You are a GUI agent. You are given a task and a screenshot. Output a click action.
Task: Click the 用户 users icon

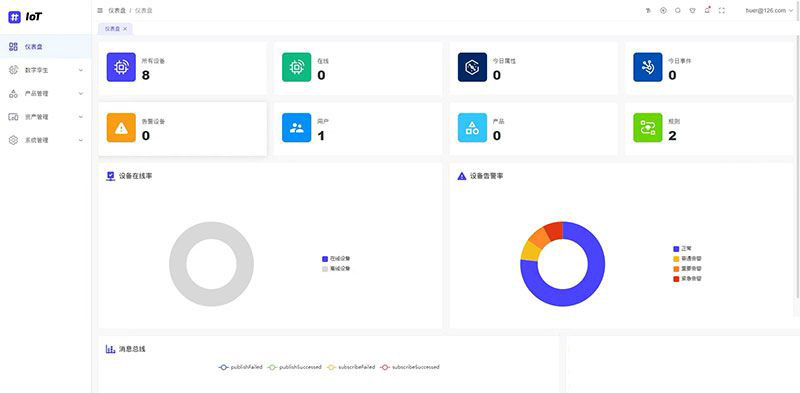click(x=296, y=128)
